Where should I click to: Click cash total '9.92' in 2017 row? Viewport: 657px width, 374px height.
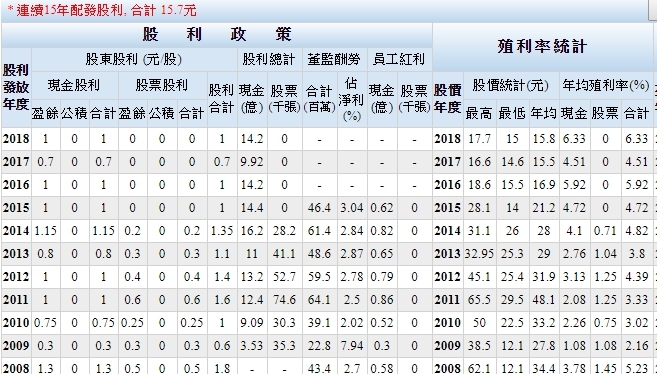pyautogui.click(x=252, y=162)
